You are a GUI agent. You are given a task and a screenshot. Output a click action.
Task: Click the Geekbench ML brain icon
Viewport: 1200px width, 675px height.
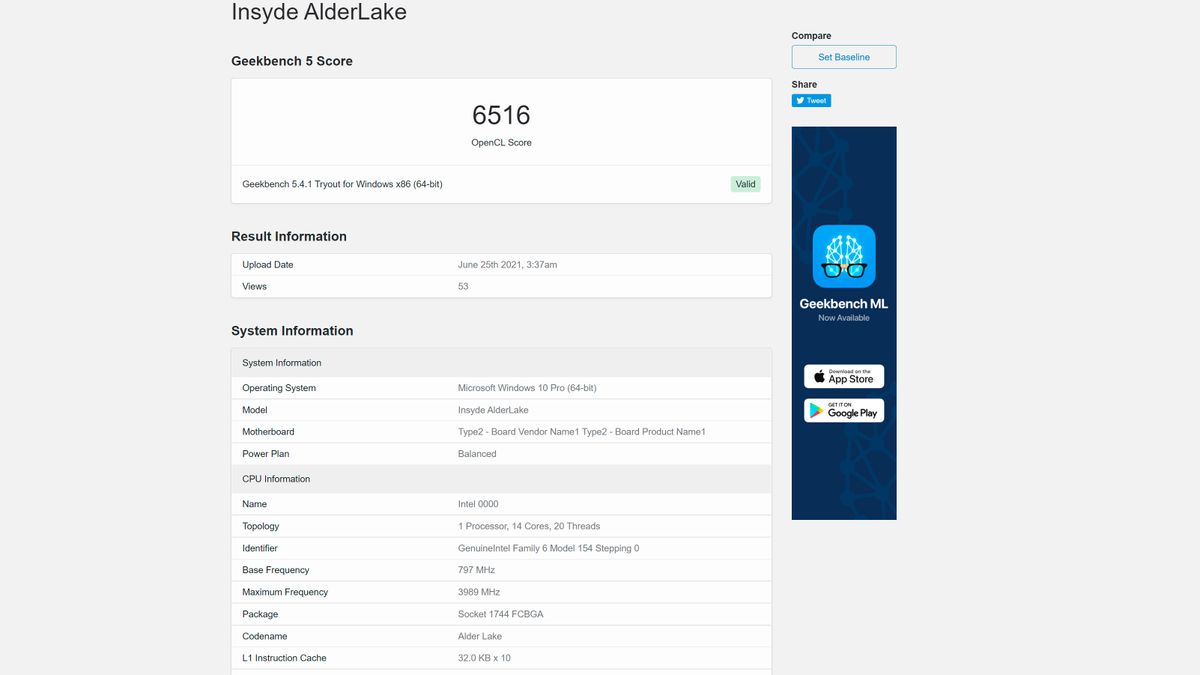click(x=844, y=256)
